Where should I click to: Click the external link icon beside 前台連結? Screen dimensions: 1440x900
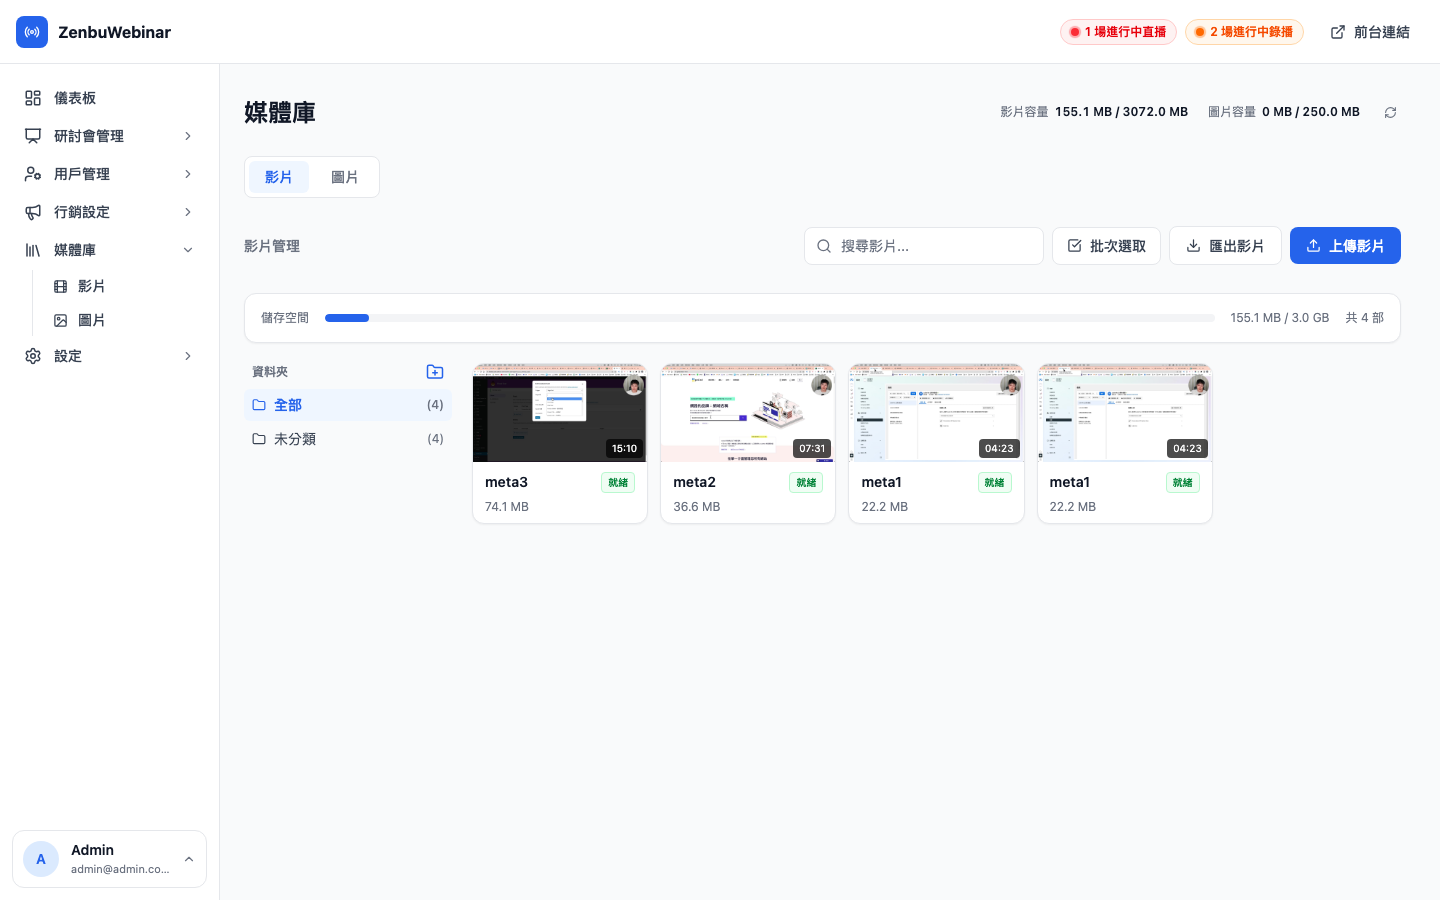(x=1338, y=32)
